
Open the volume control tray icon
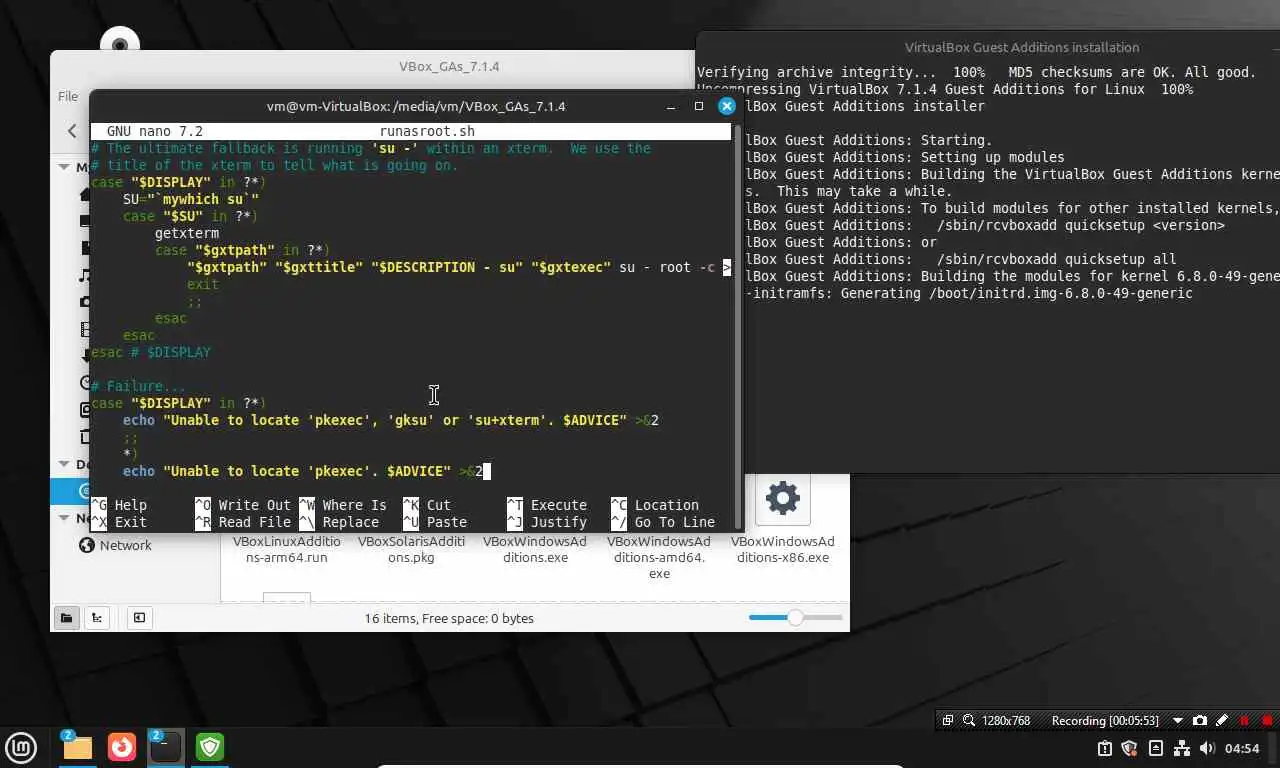(x=1207, y=748)
